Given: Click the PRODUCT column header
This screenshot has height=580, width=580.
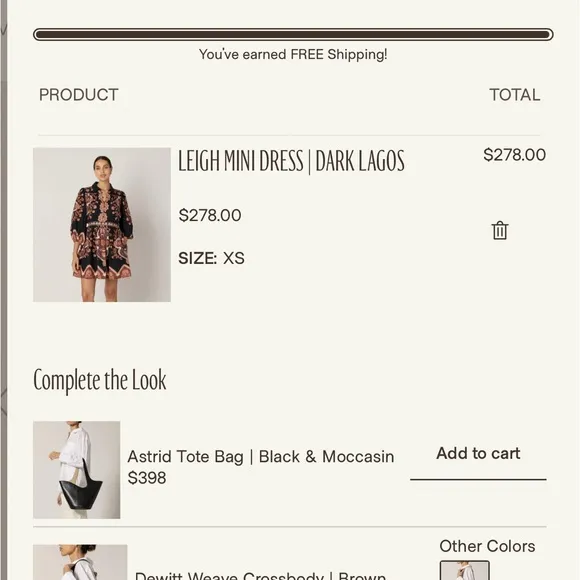Looking at the screenshot, I should pos(79,95).
